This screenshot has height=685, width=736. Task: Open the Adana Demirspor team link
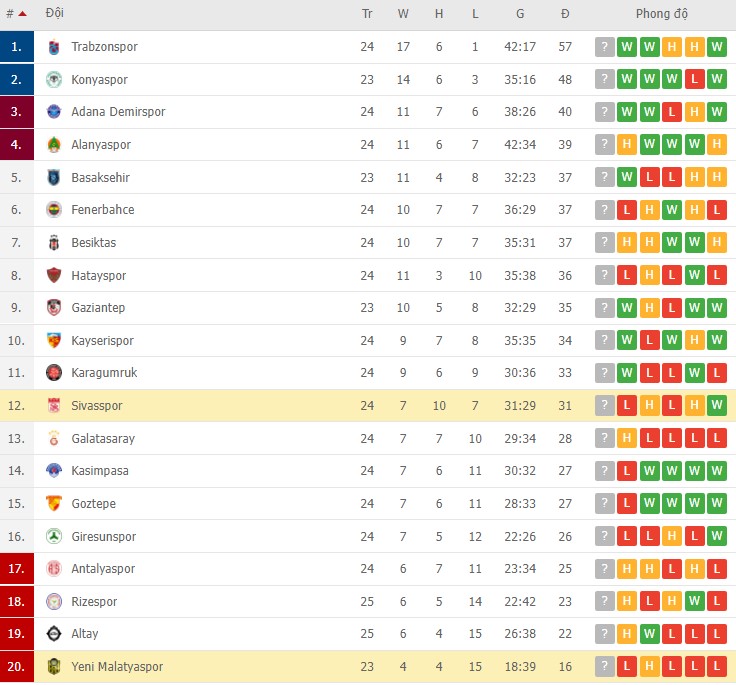click(x=118, y=112)
